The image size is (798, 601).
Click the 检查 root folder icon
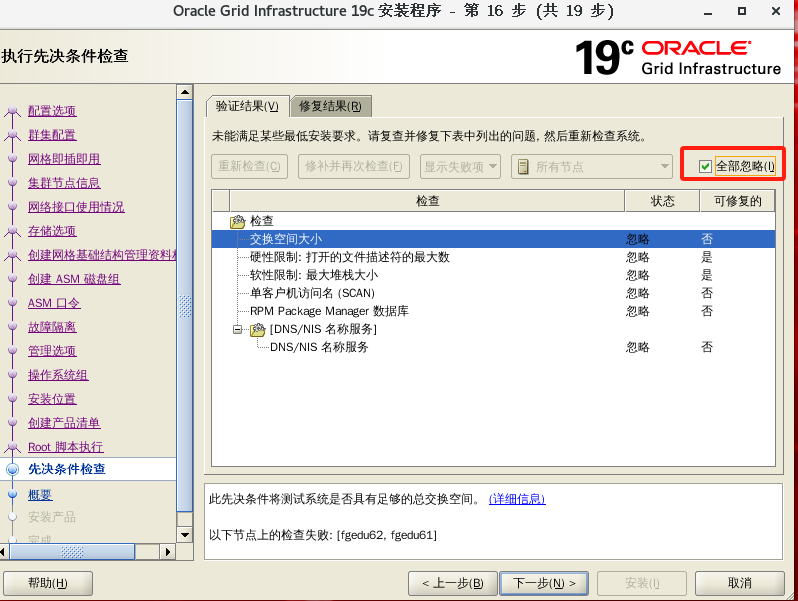click(x=238, y=221)
